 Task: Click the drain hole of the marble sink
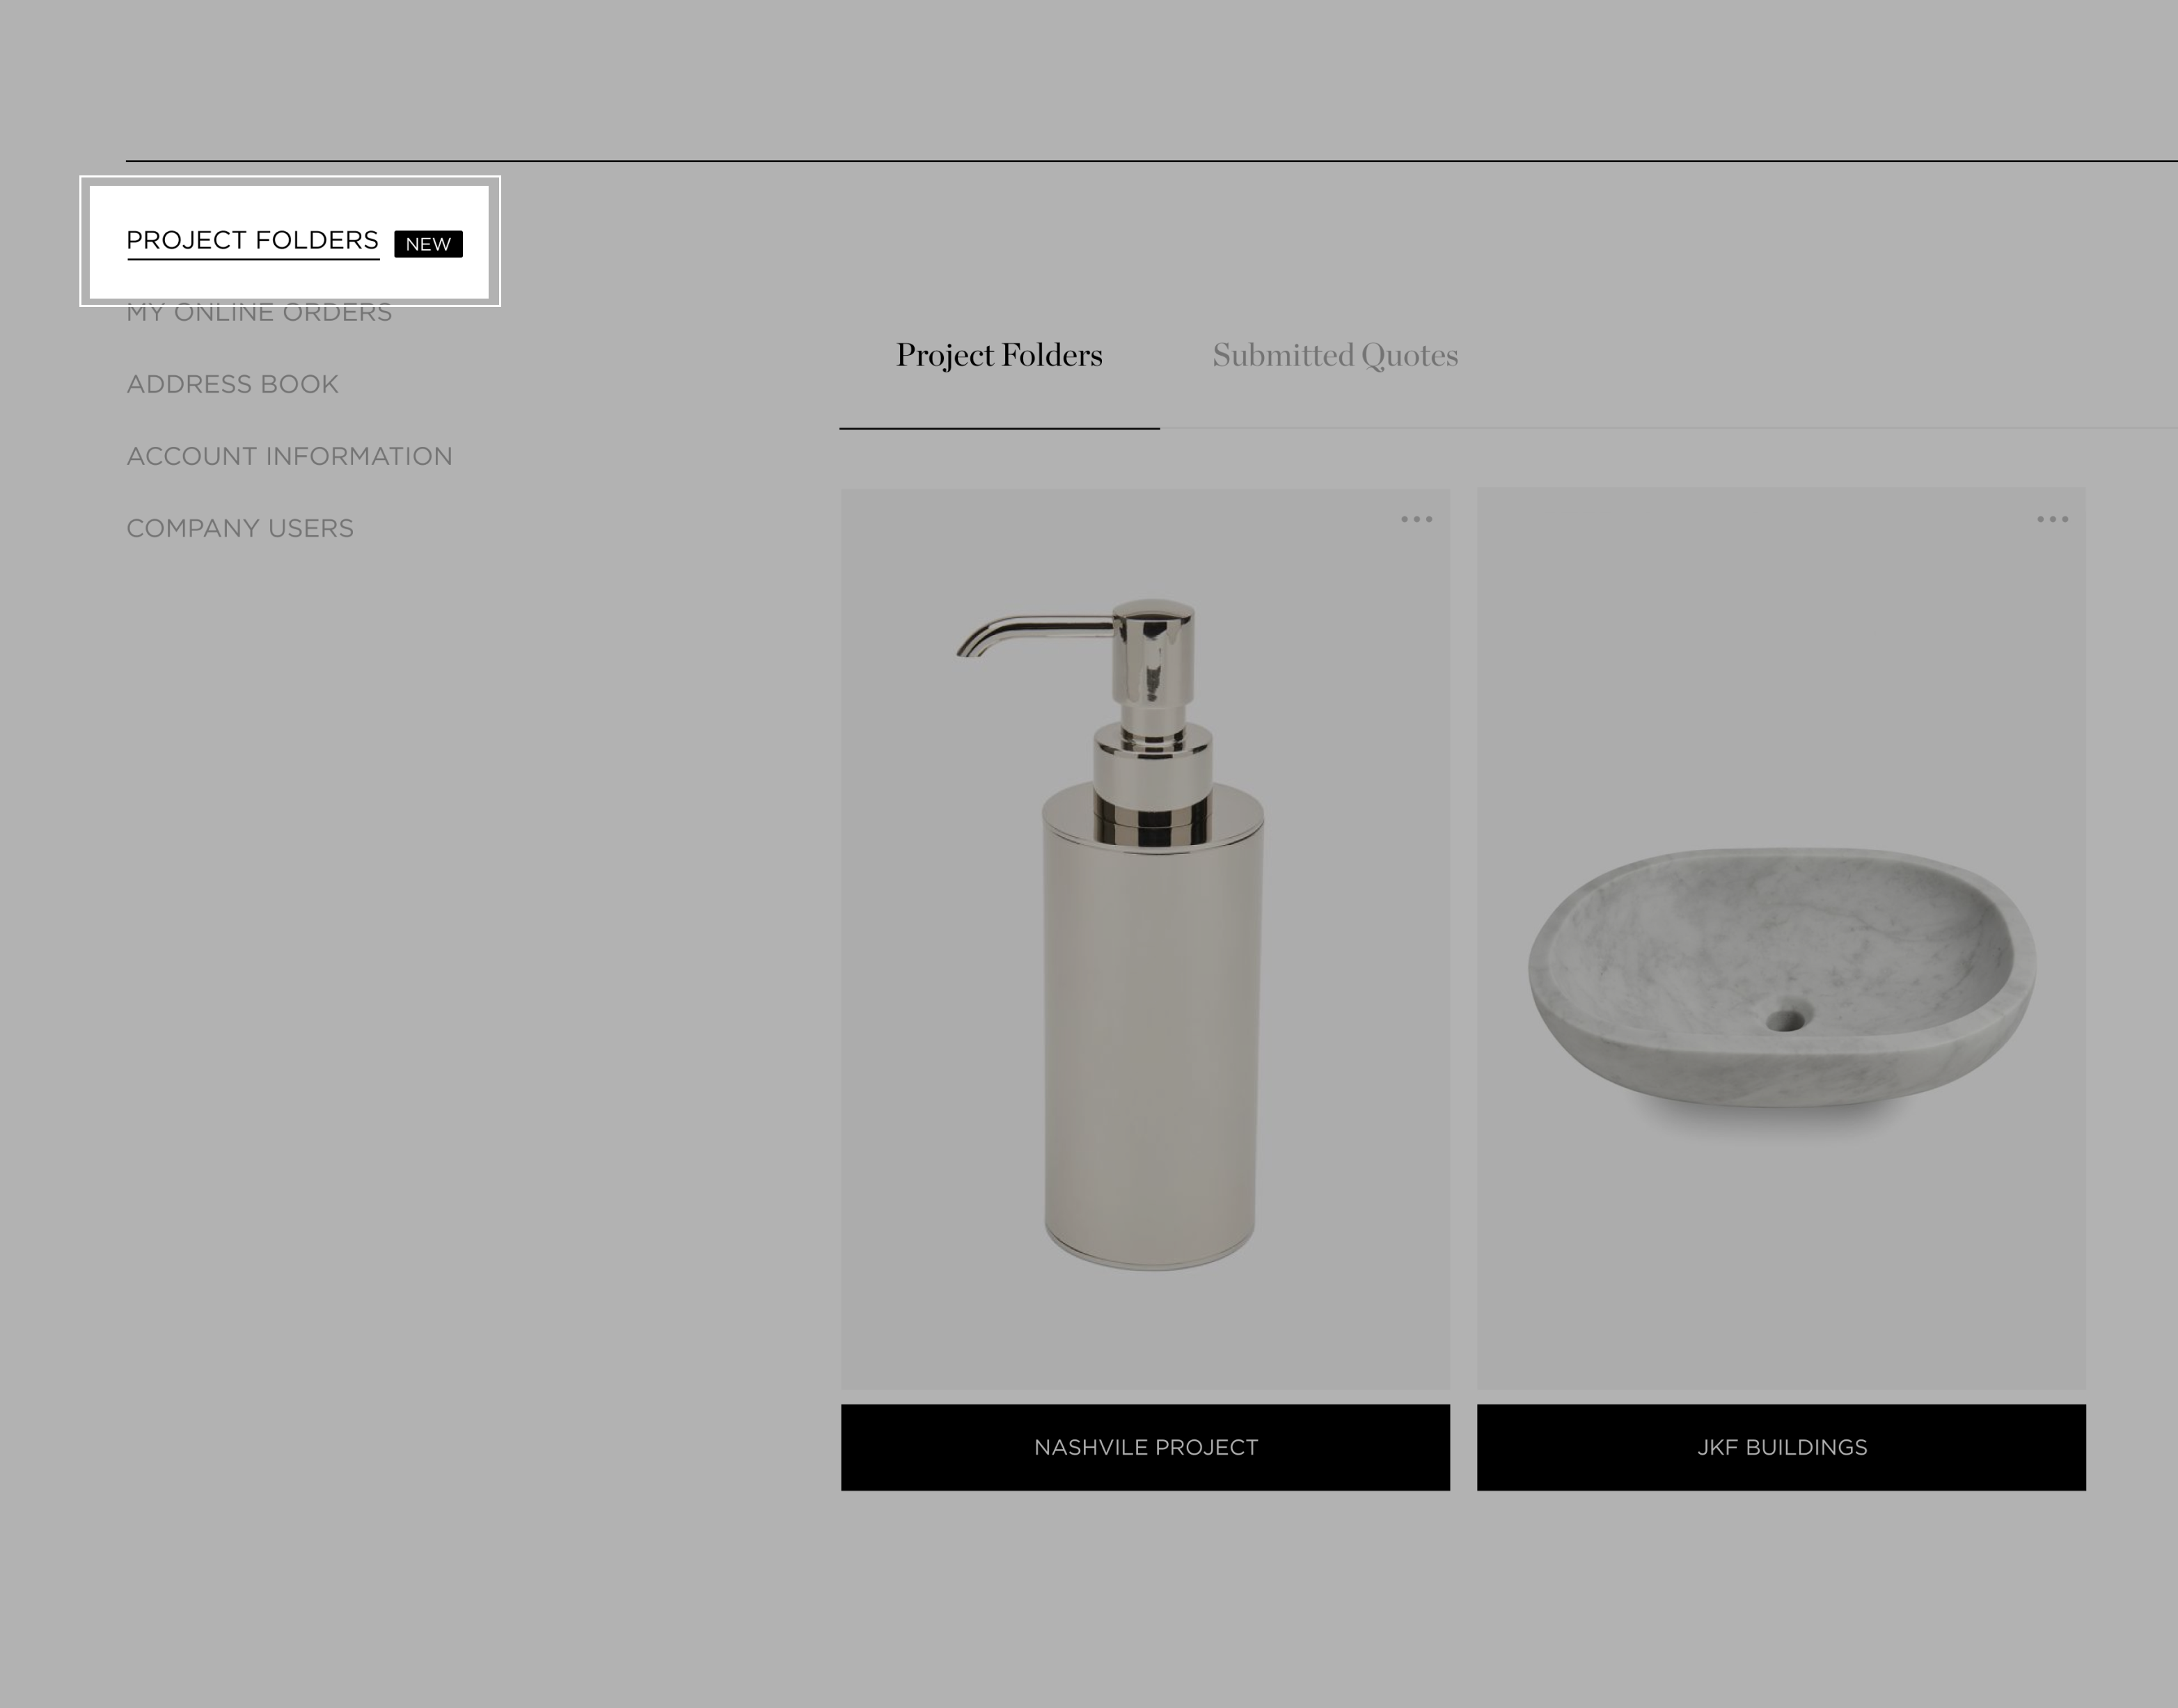(1786, 1019)
